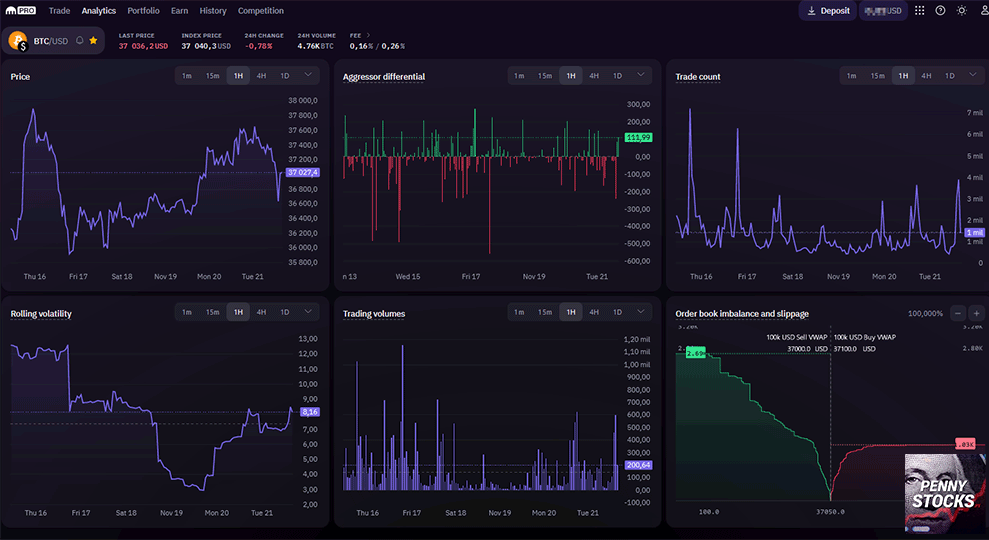Switch to the Portfolio tab

tap(143, 11)
